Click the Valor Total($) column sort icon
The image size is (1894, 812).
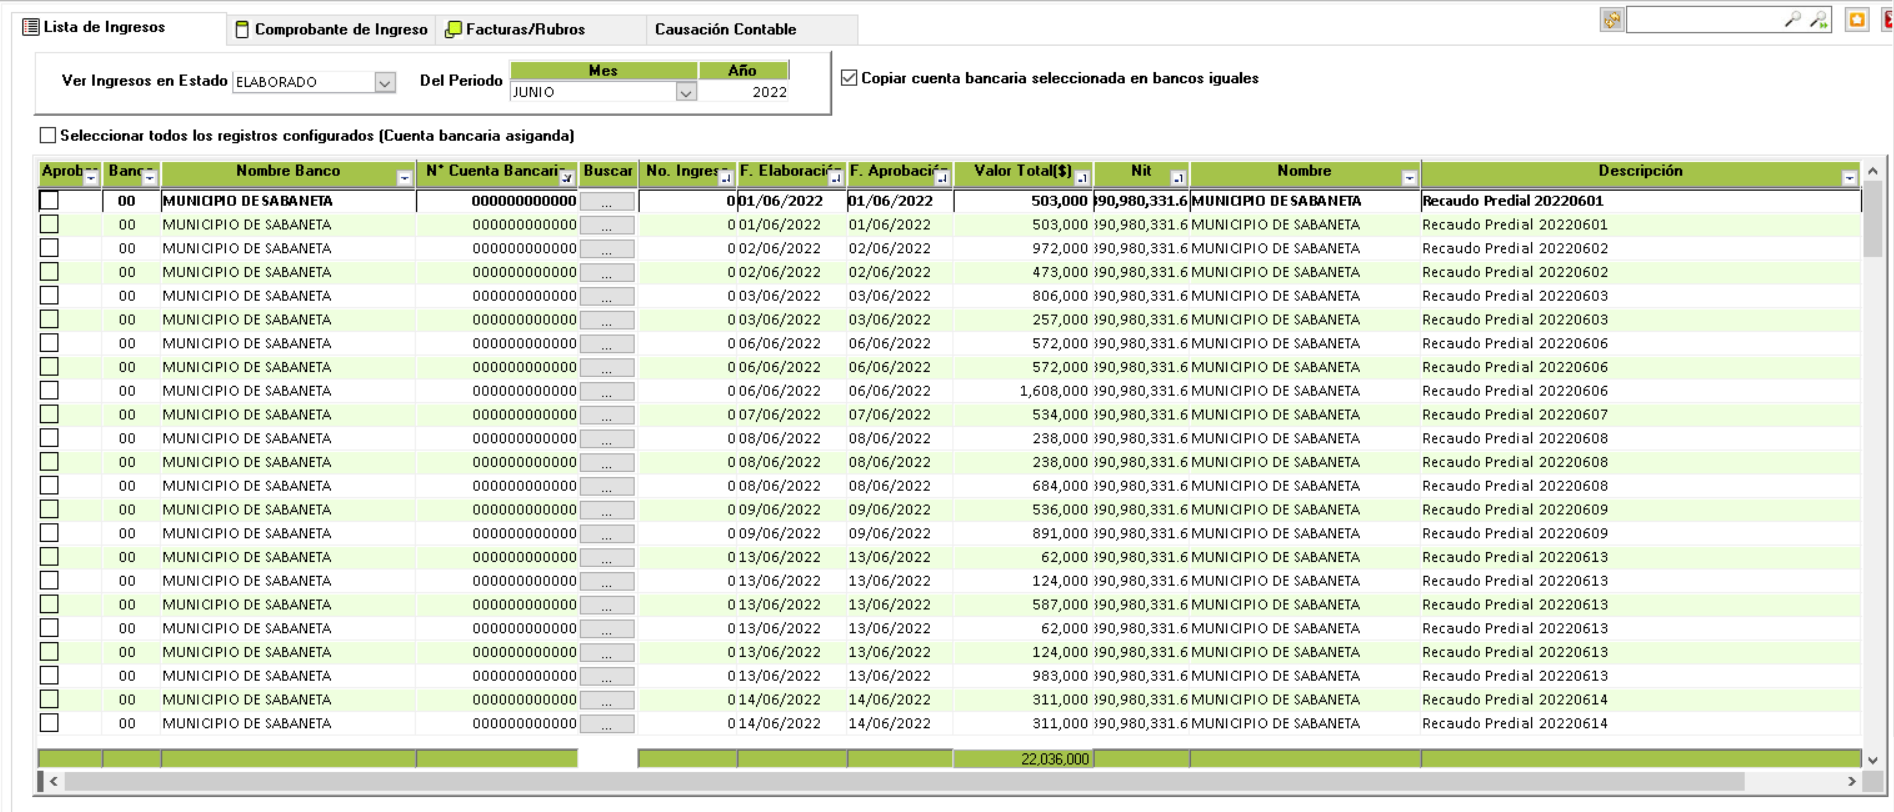[1082, 178]
